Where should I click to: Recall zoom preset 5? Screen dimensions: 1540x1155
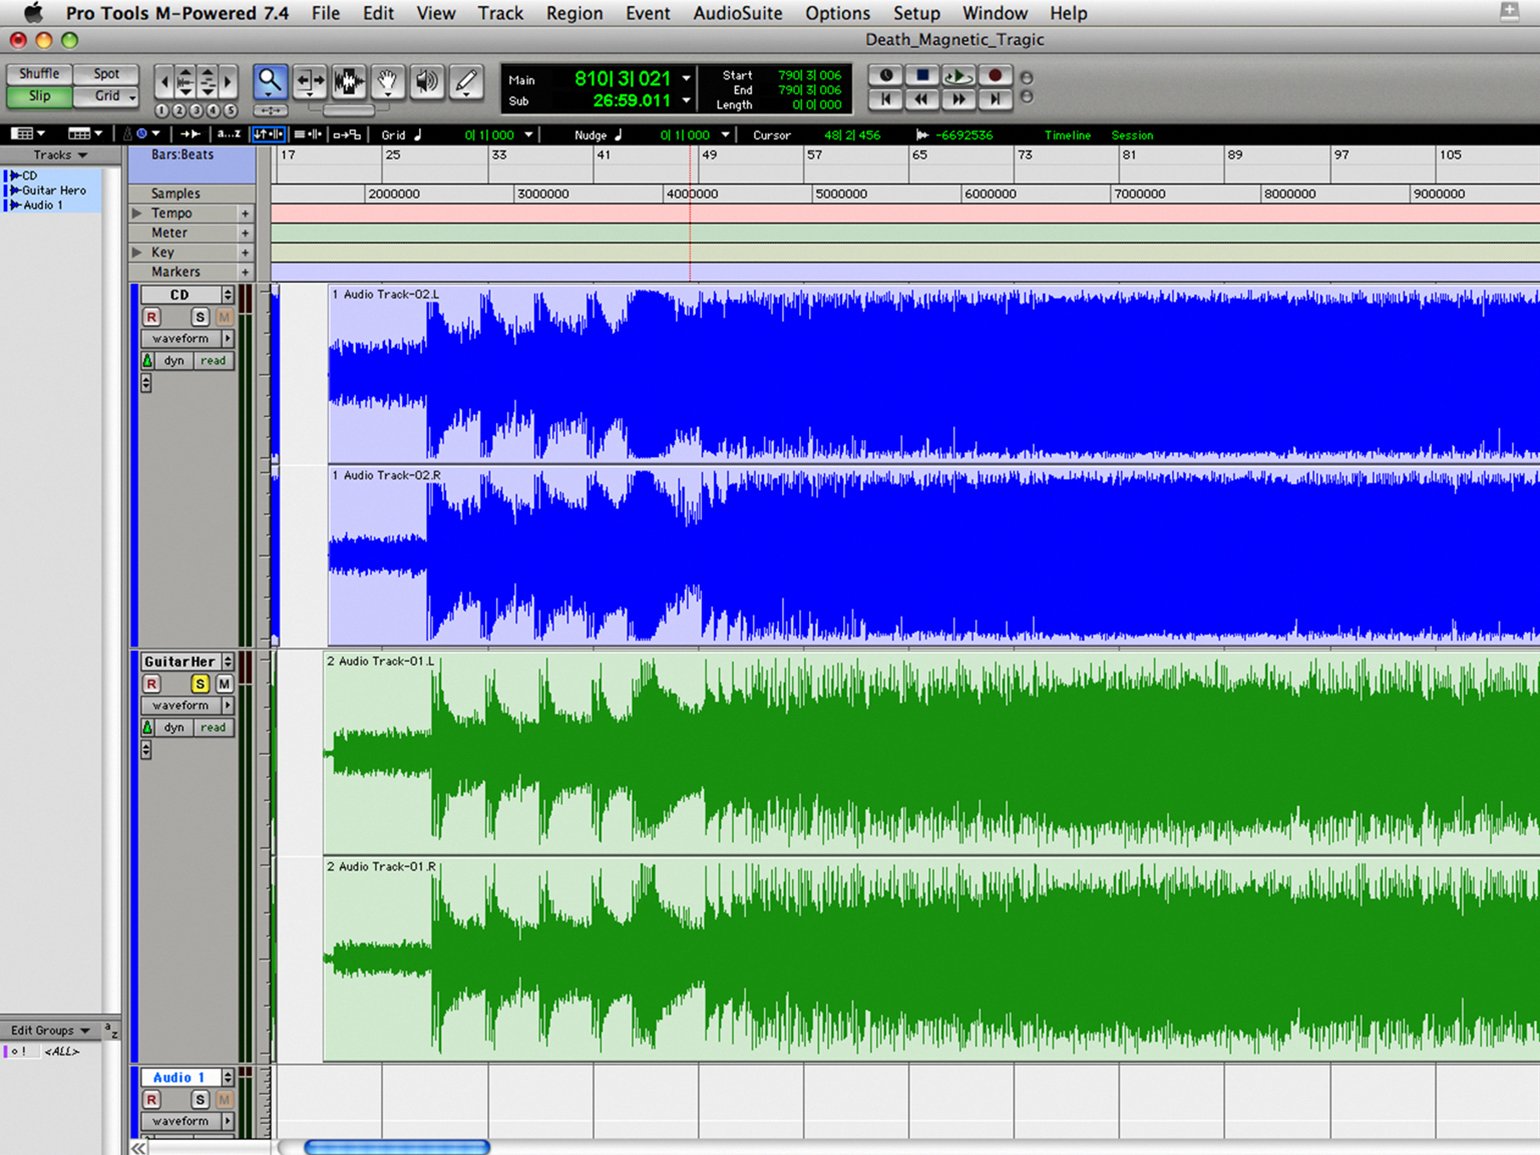click(x=230, y=110)
